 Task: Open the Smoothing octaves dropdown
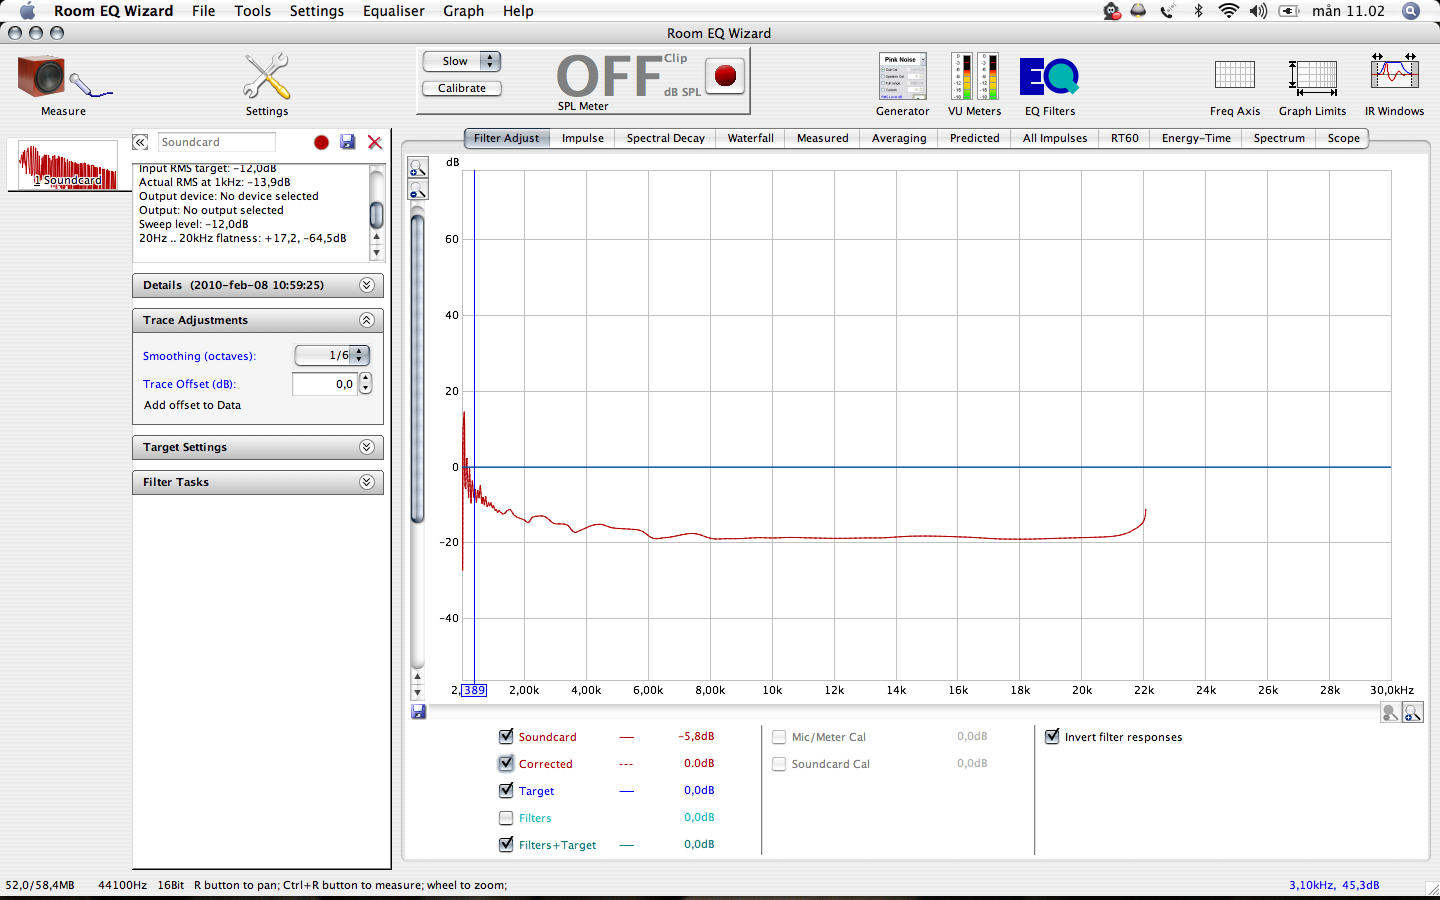(x=332, y=355)
